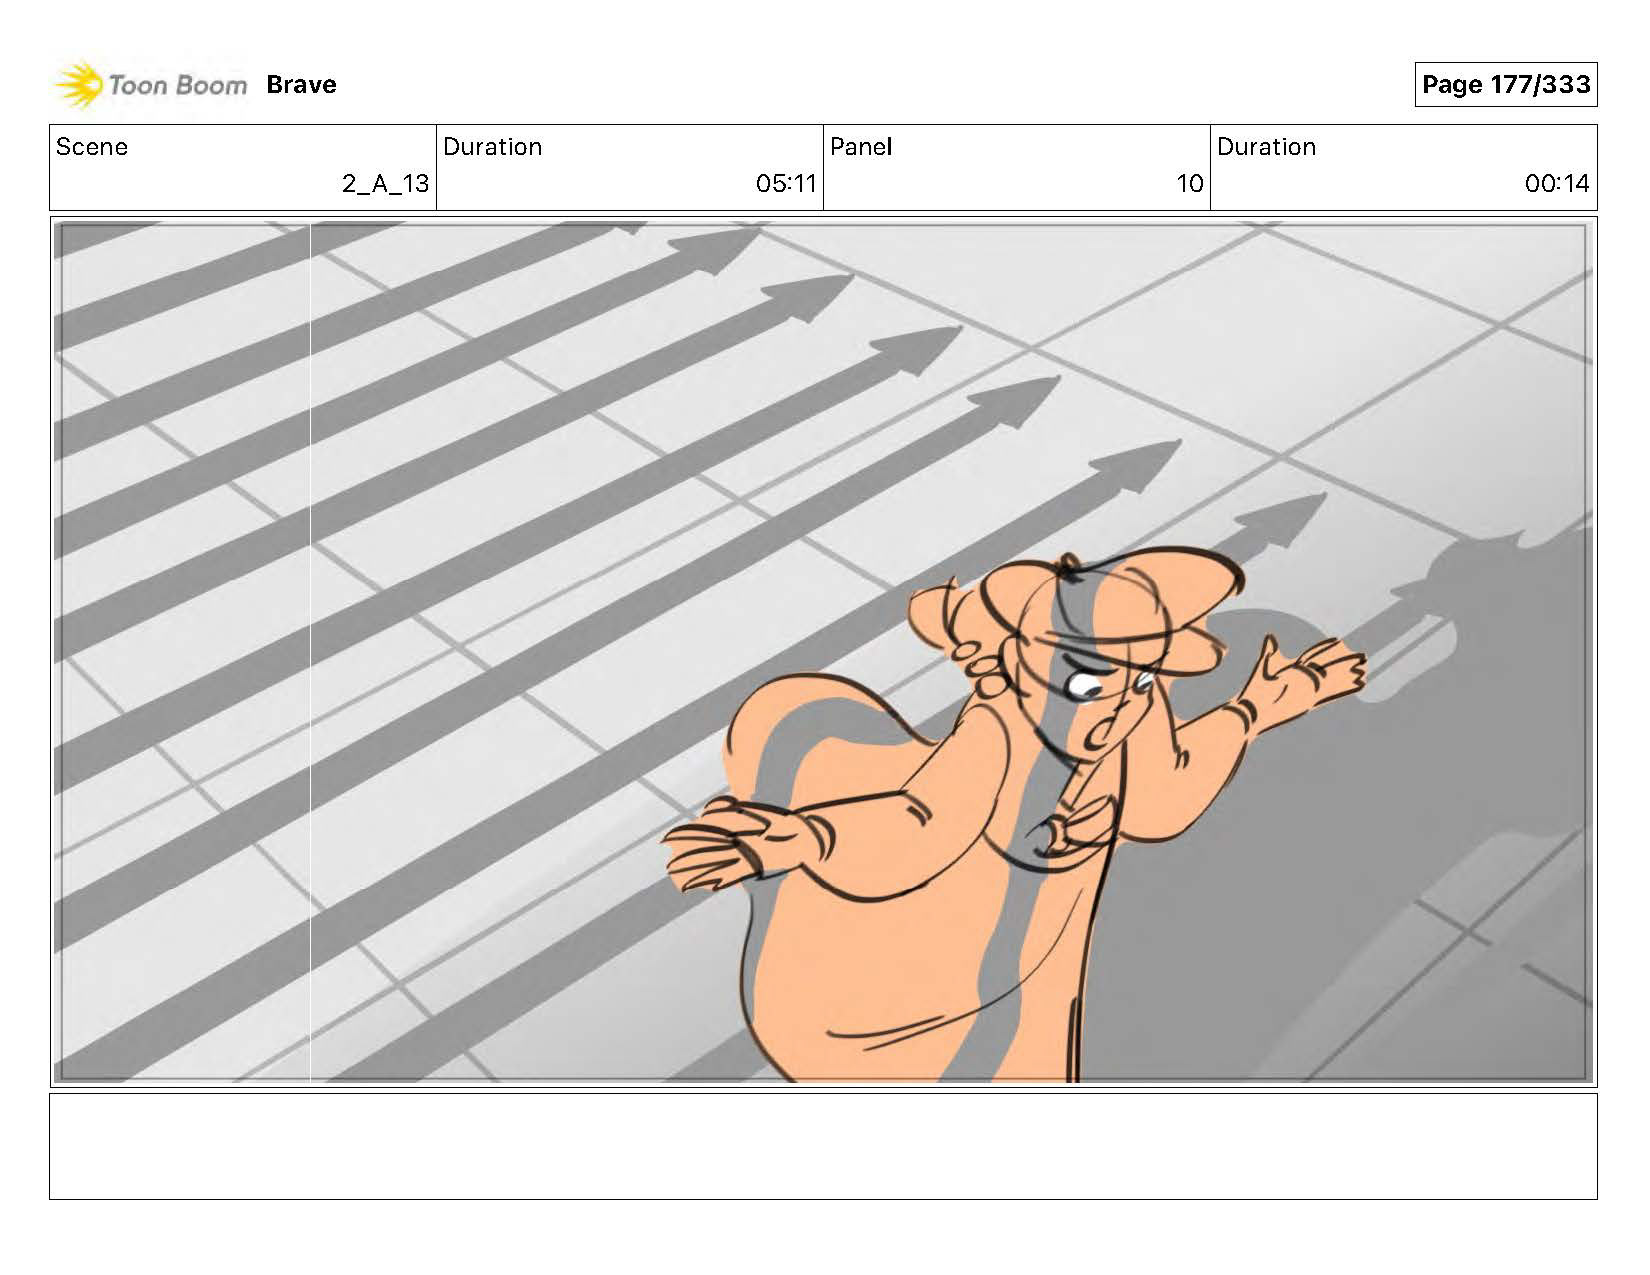Select the project title 'Brave'
Screen dimensions: 1650x1275
pos(301,85)
